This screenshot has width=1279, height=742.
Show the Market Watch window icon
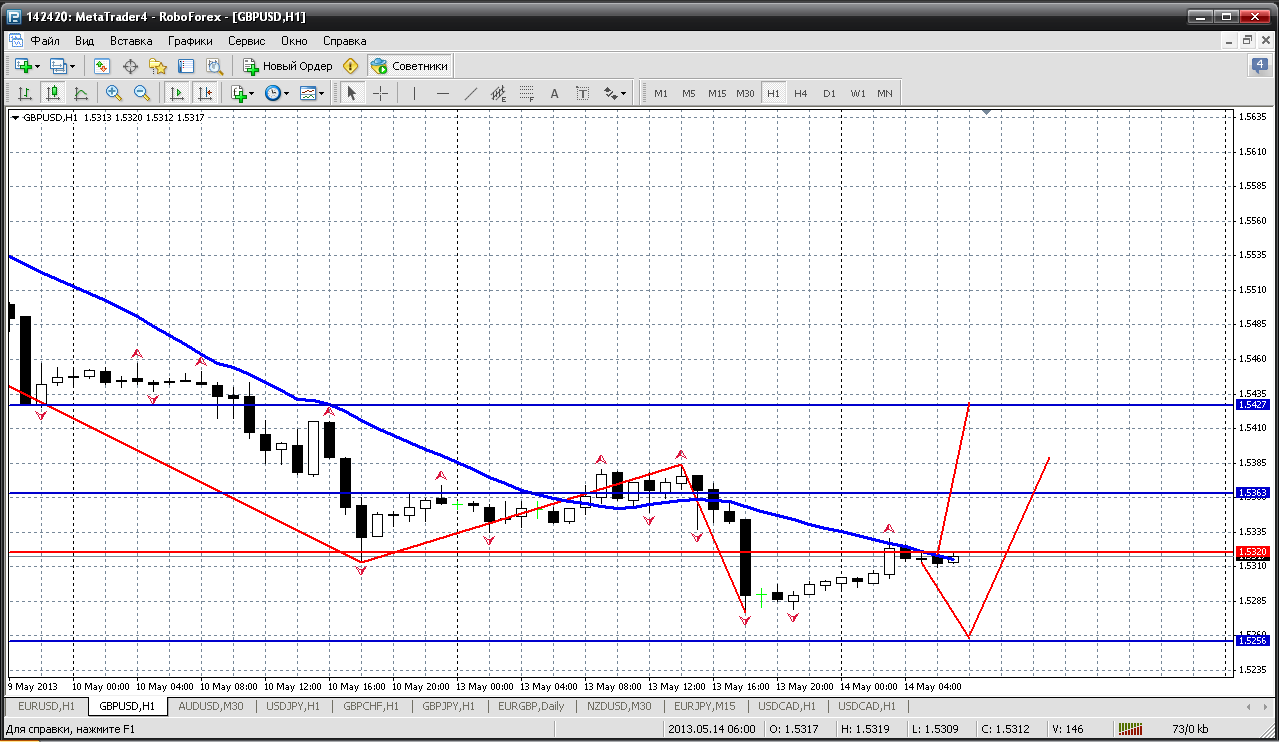coord(102,66)
